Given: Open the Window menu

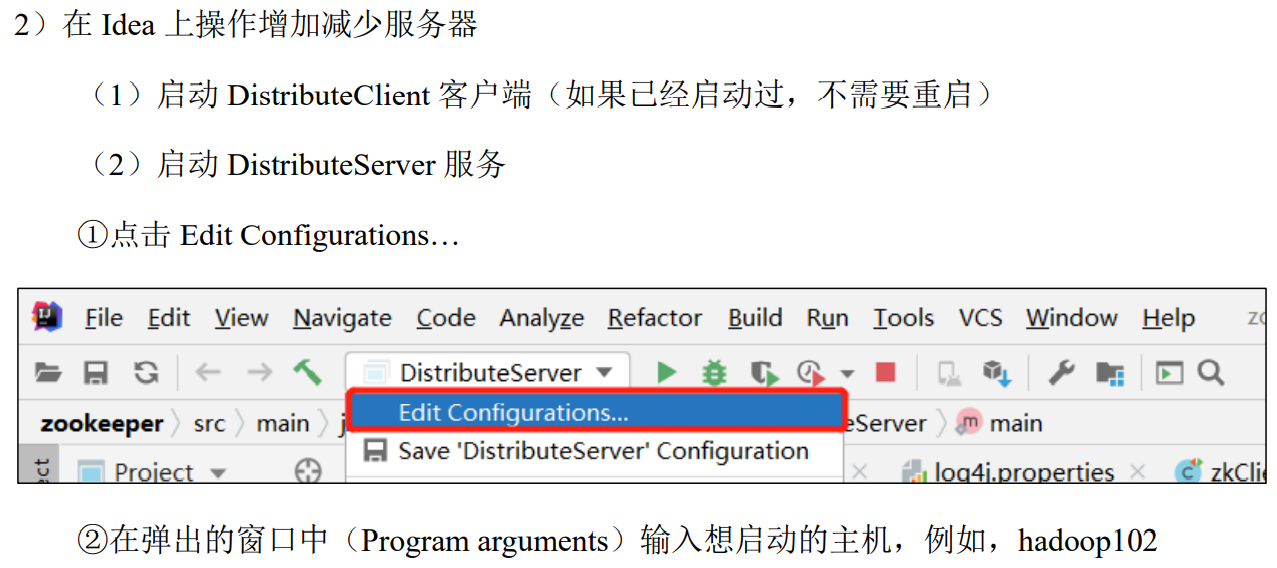Looking at the screenshot, I should click(x=1072, y=318).
